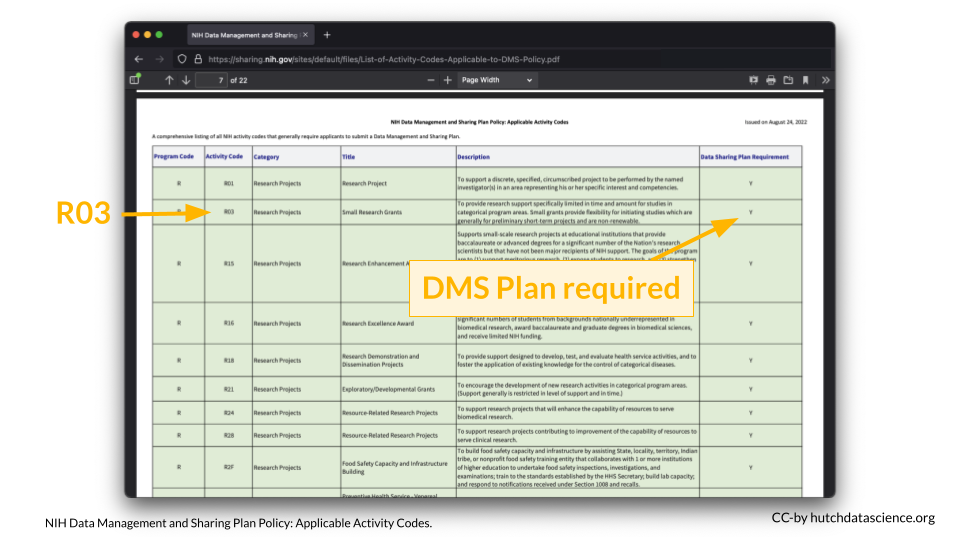Switch to presentation mode
Screen dimensions: 960x540
click(754, 80)
